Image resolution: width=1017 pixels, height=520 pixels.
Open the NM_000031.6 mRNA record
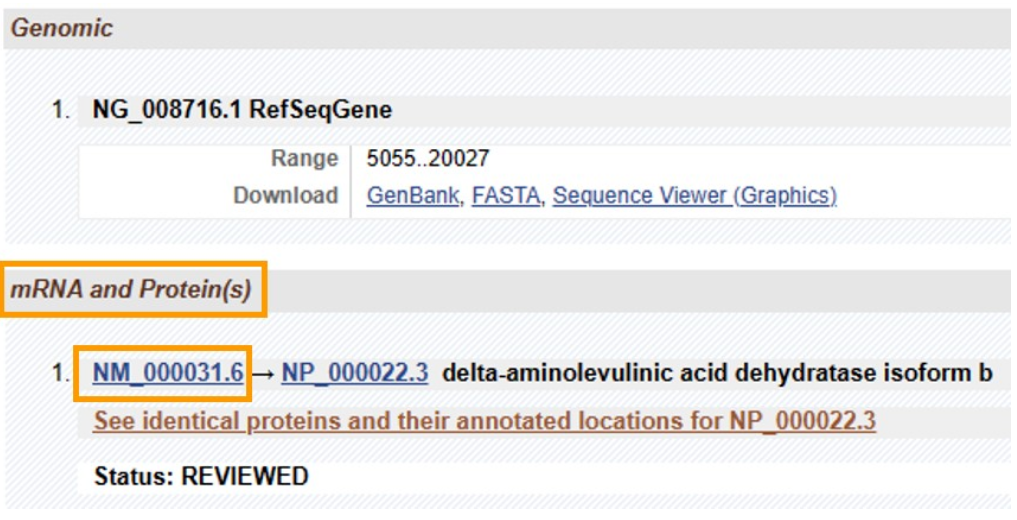tap(169, 373)
